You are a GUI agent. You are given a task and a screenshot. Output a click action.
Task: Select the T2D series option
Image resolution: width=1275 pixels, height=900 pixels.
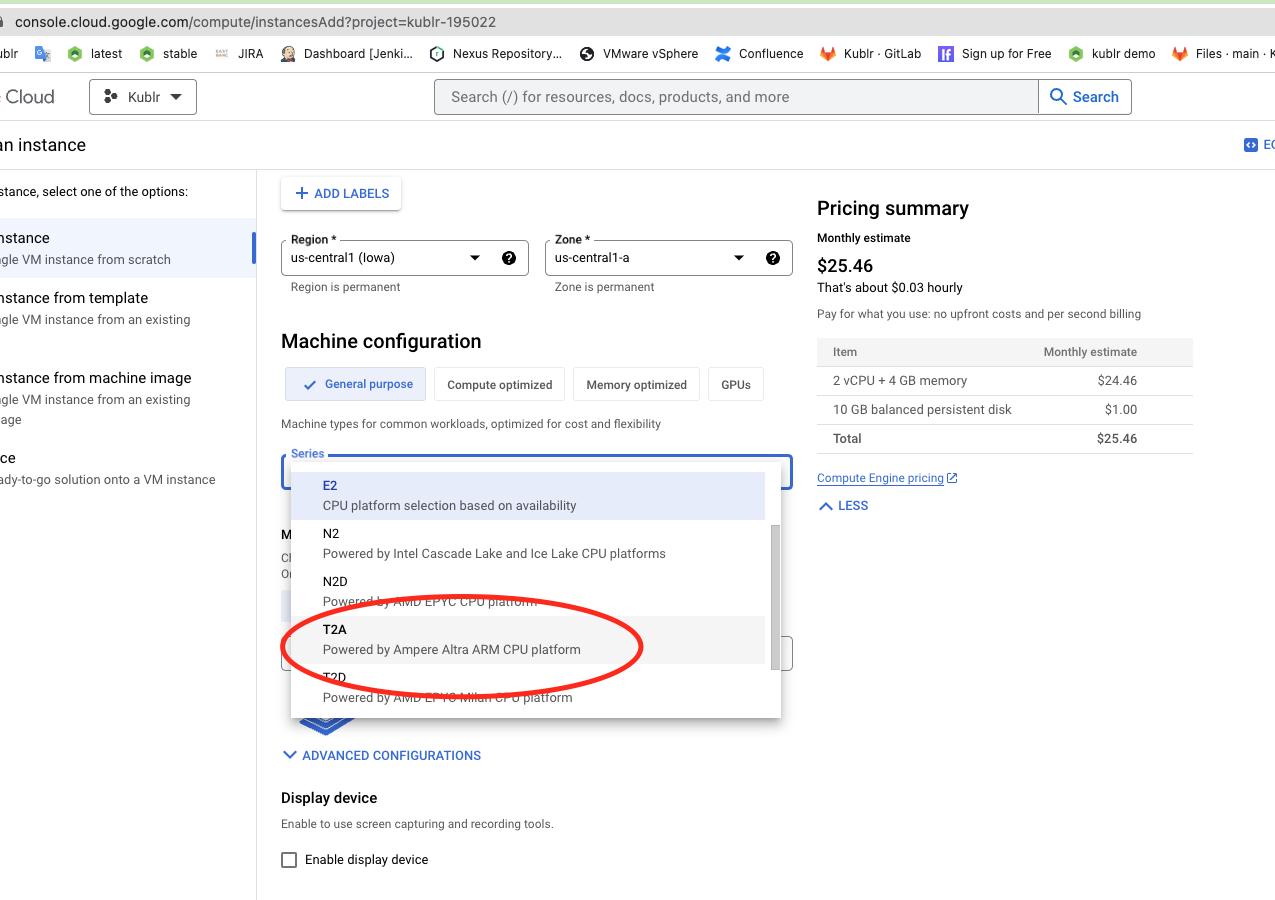[528, 688]
